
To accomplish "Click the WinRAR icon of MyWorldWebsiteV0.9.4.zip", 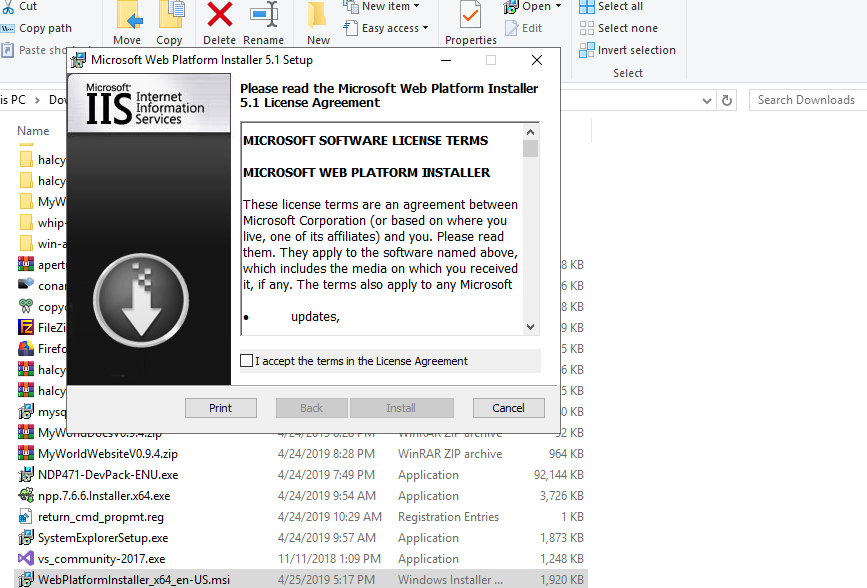I will click(25, 454).
